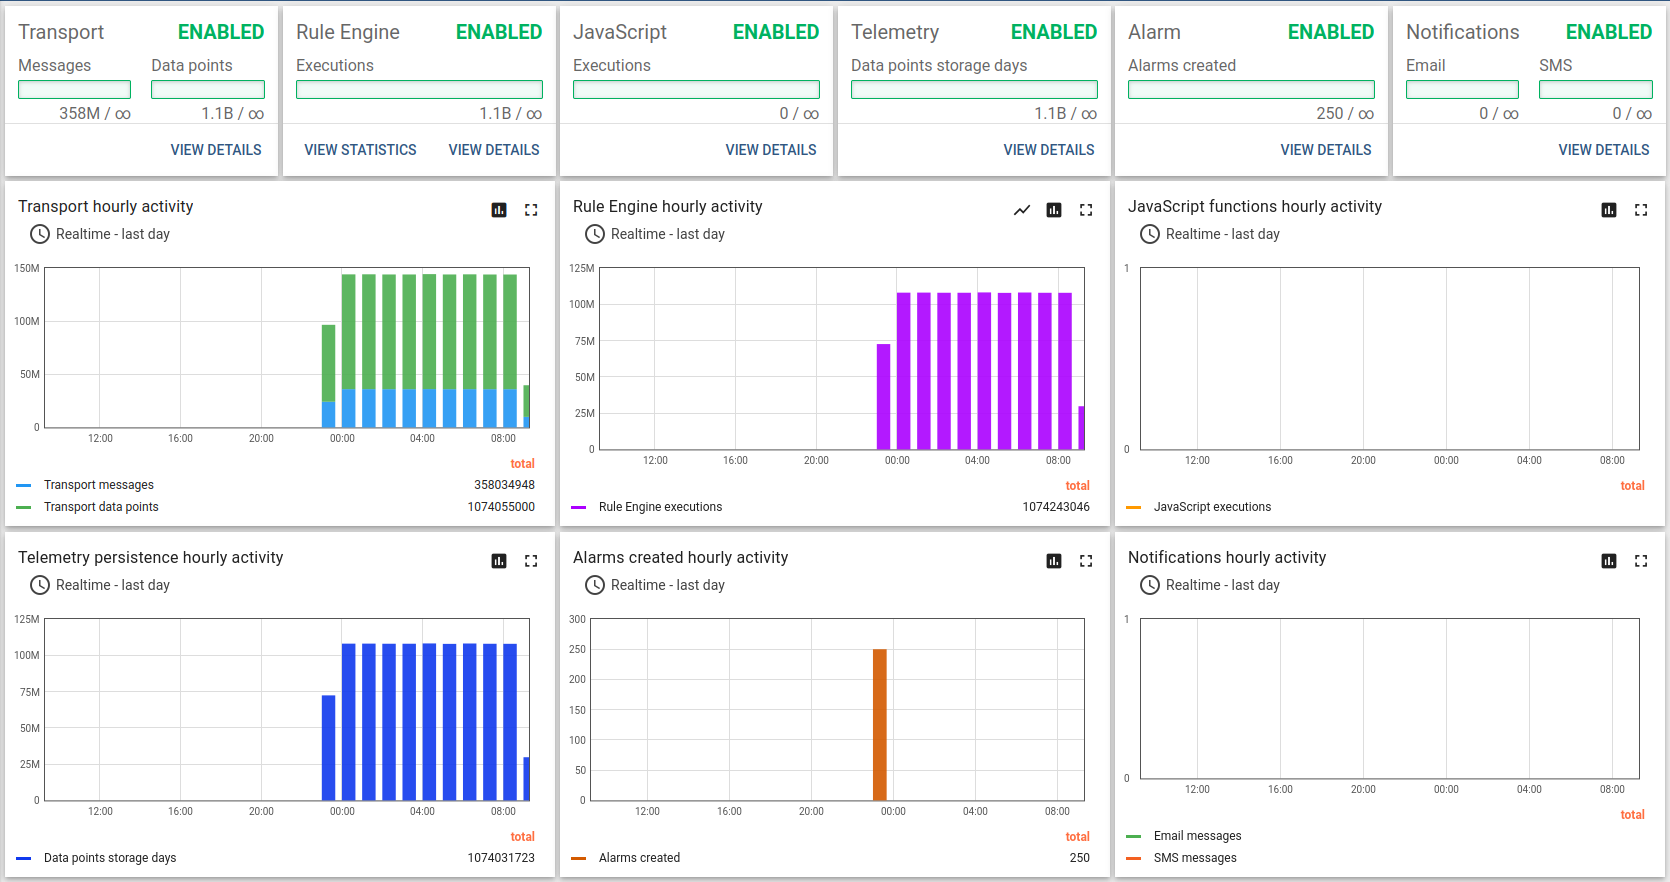Click orange alarm bar in Alarms chart
The image size is (1670, 882).
tap(880, 724)
